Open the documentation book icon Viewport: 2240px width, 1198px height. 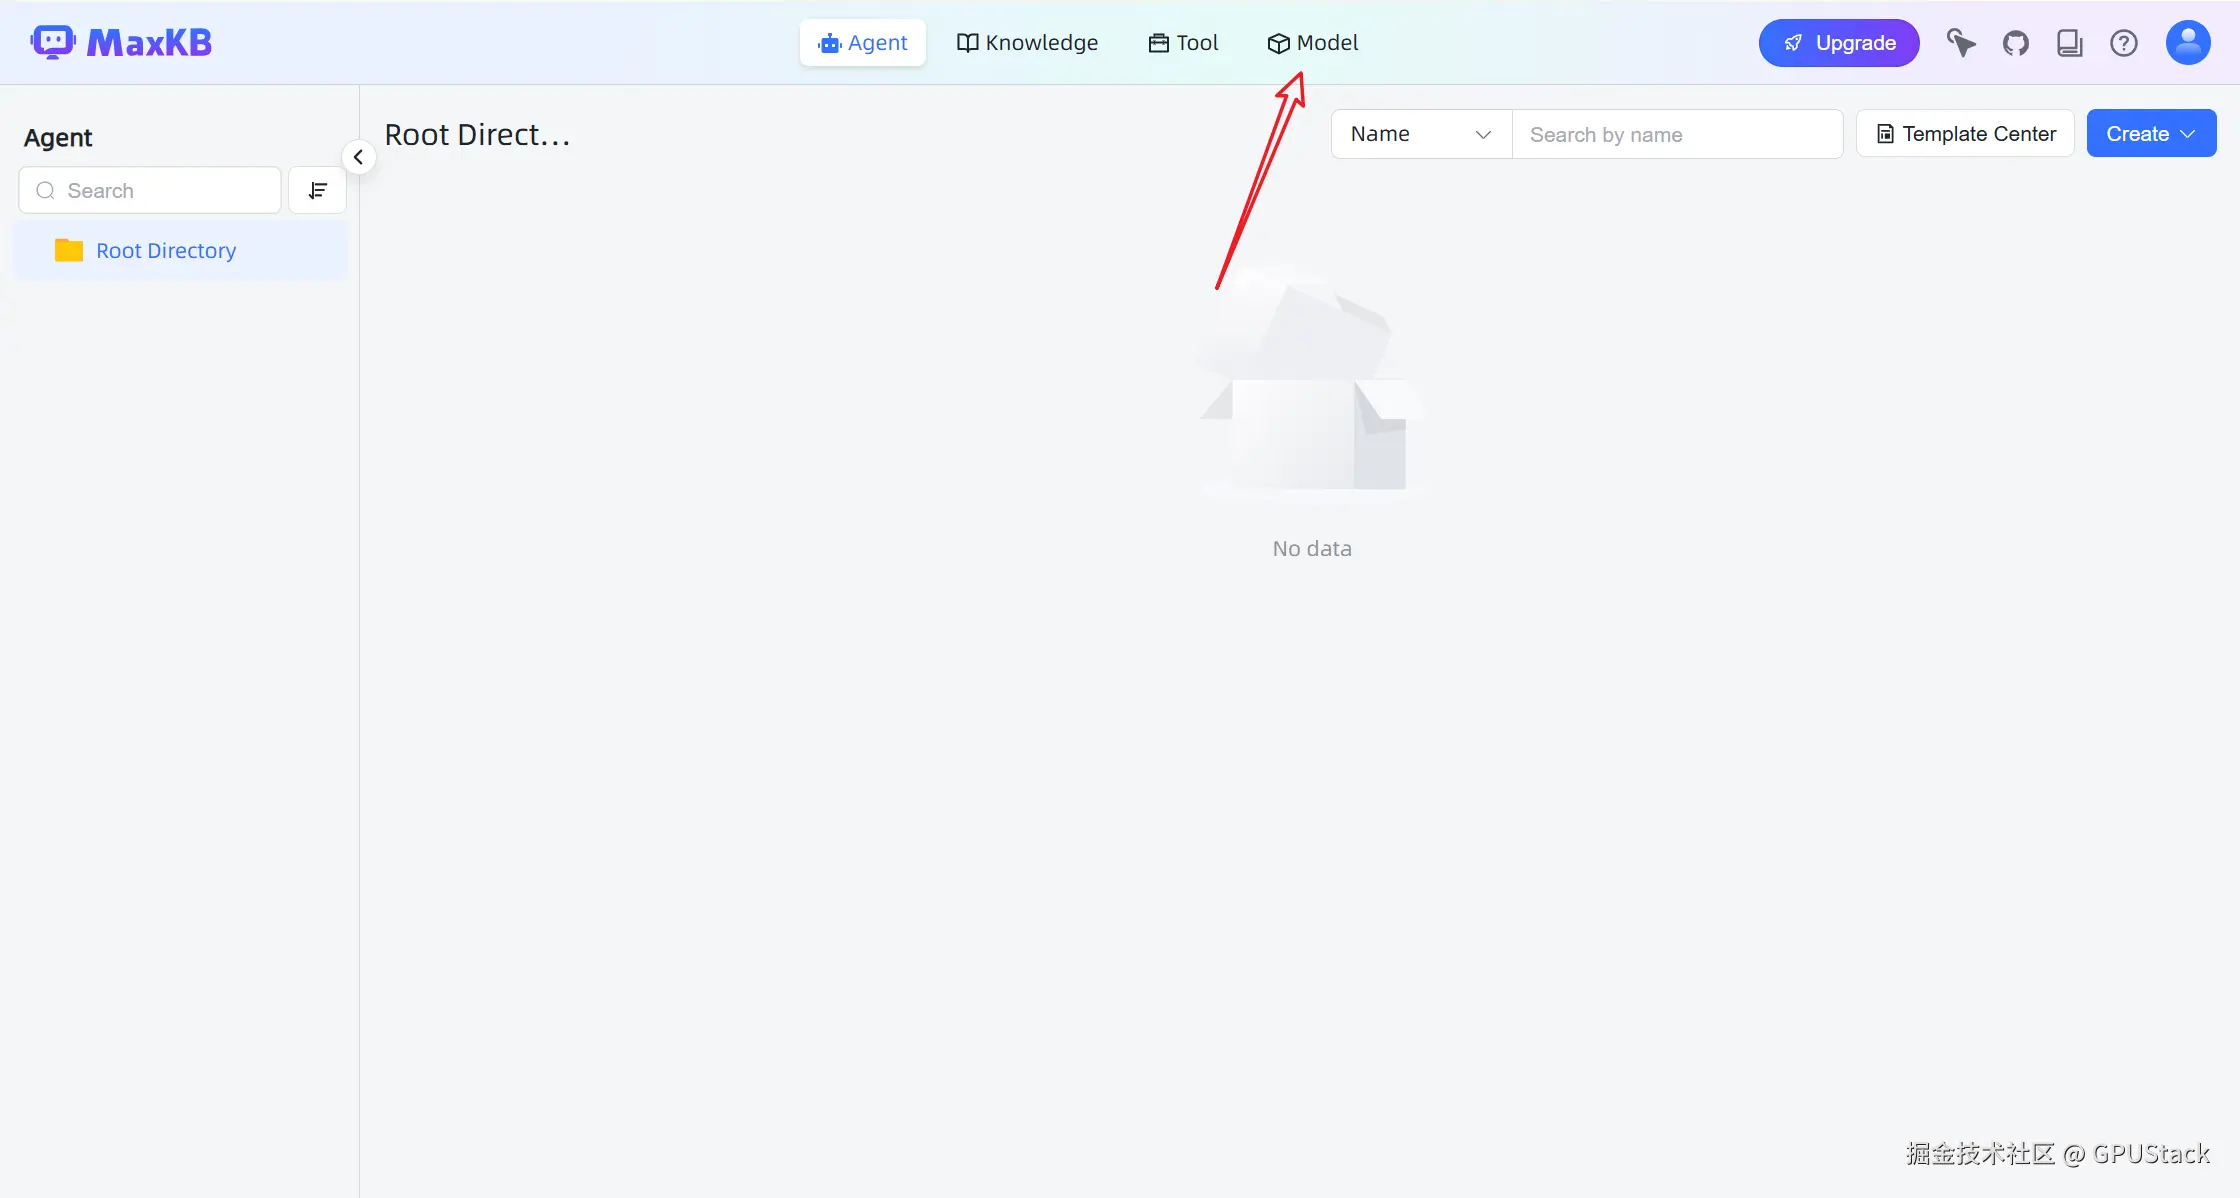[x=2069, y=43]
